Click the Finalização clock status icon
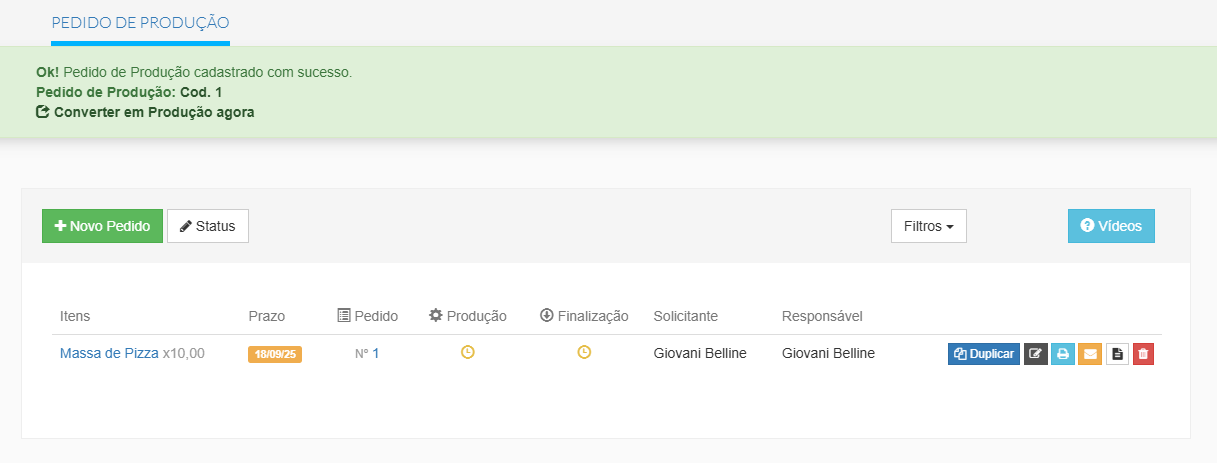The height and width of the screenshot is (463, 1217). (584, 353)
